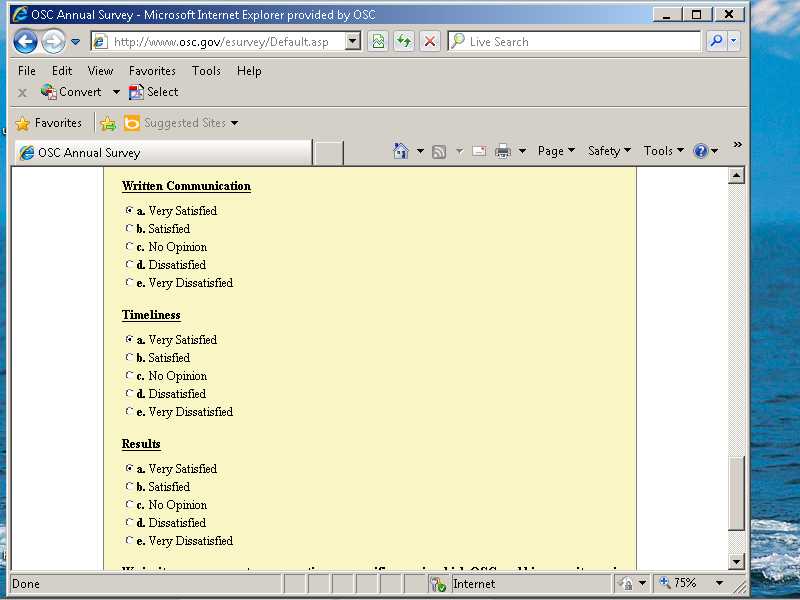
Task: Select Very Dissatisfied under Results
Action: (129, 541)
